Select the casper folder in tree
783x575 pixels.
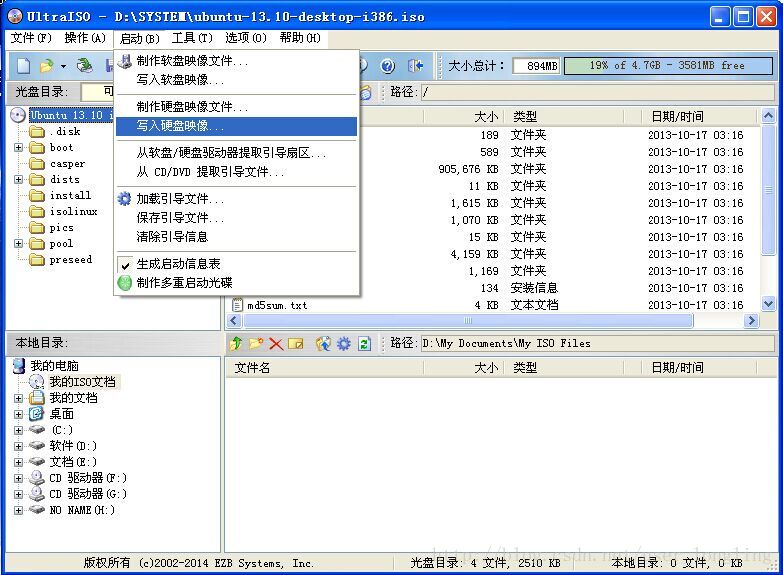[x=67, y=163]
